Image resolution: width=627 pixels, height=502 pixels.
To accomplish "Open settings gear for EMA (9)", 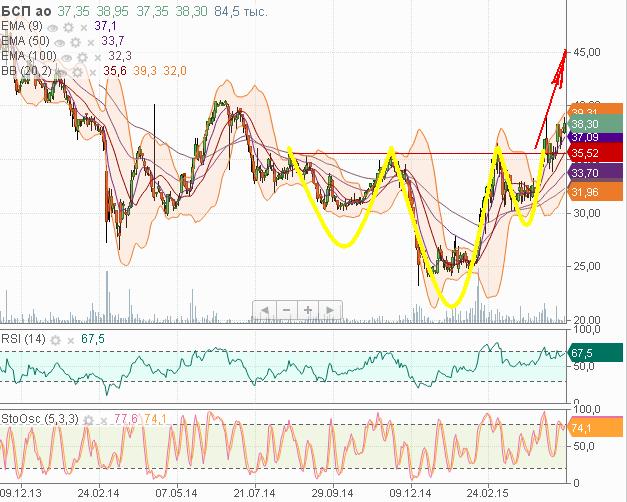I will click(69, 27).
